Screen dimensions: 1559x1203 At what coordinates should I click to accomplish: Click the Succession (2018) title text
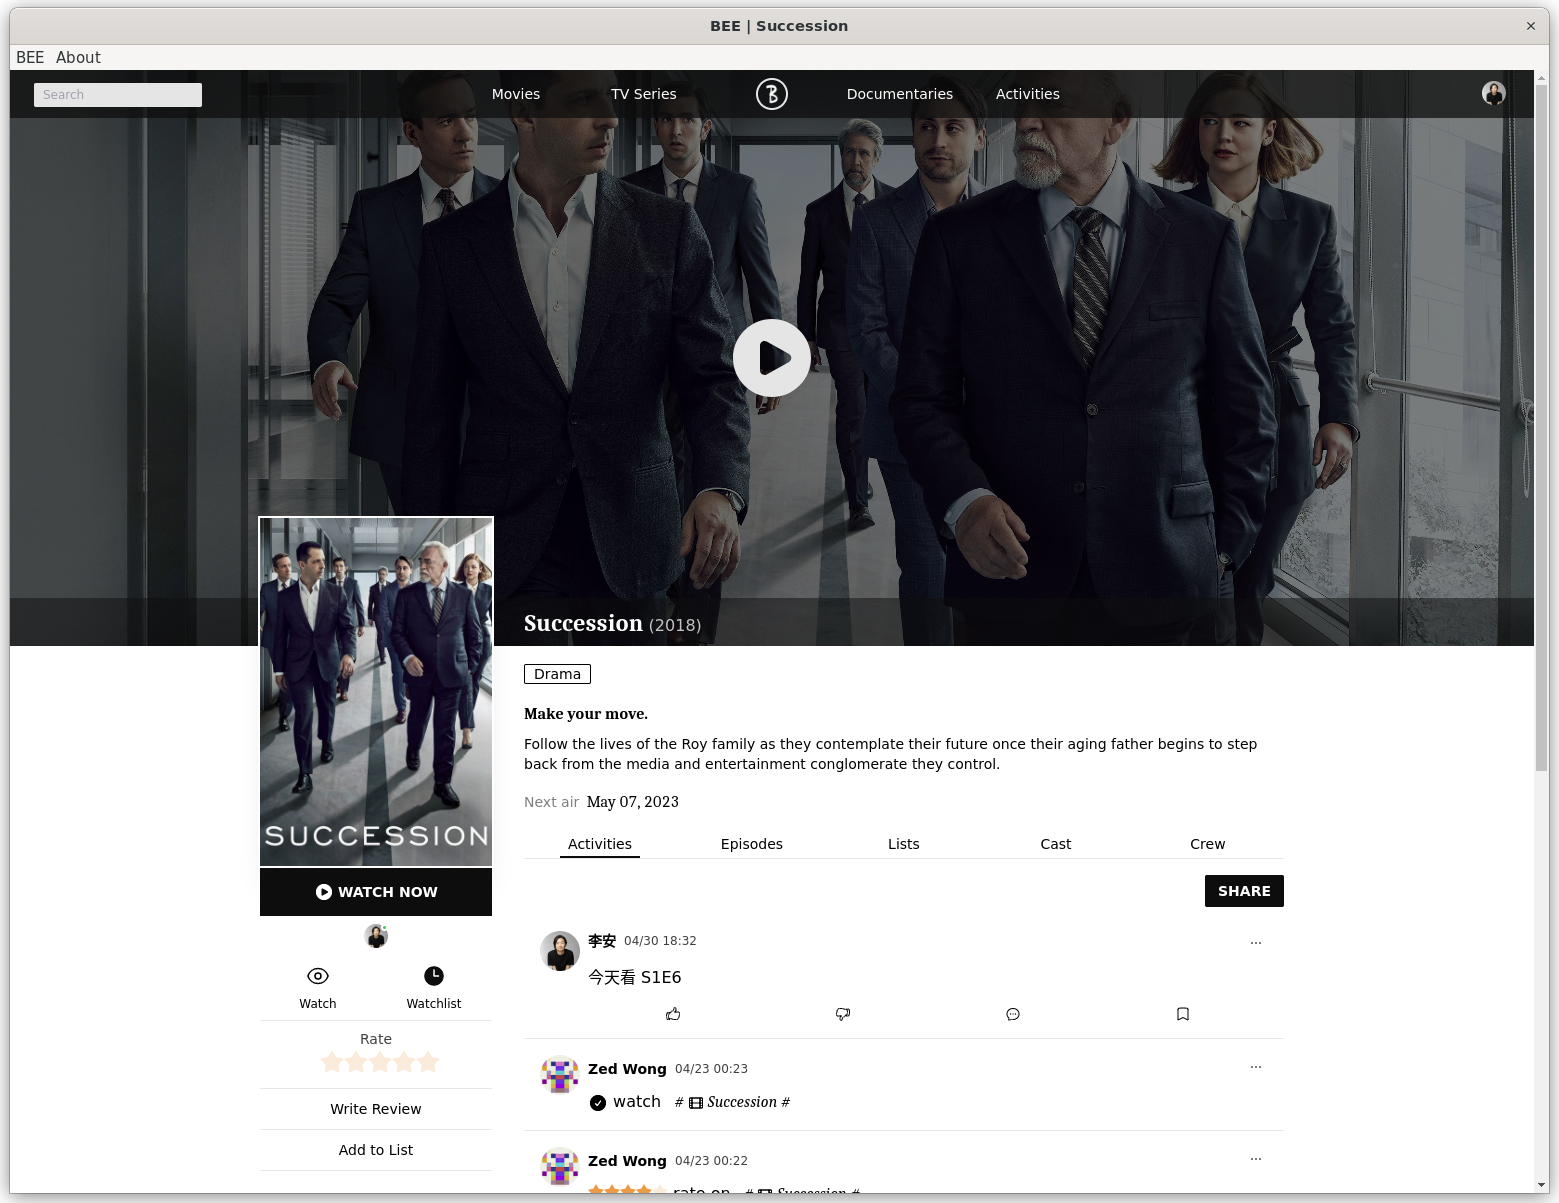(x=612, y=623)
